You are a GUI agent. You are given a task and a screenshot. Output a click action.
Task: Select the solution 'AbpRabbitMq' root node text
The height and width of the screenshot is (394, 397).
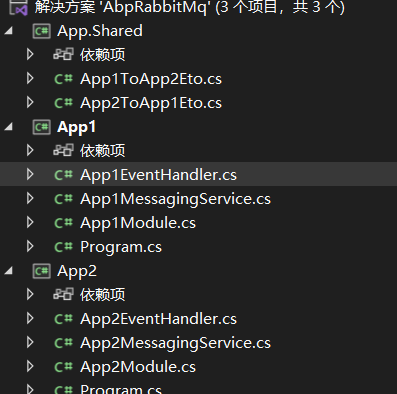tap(190, 7)
